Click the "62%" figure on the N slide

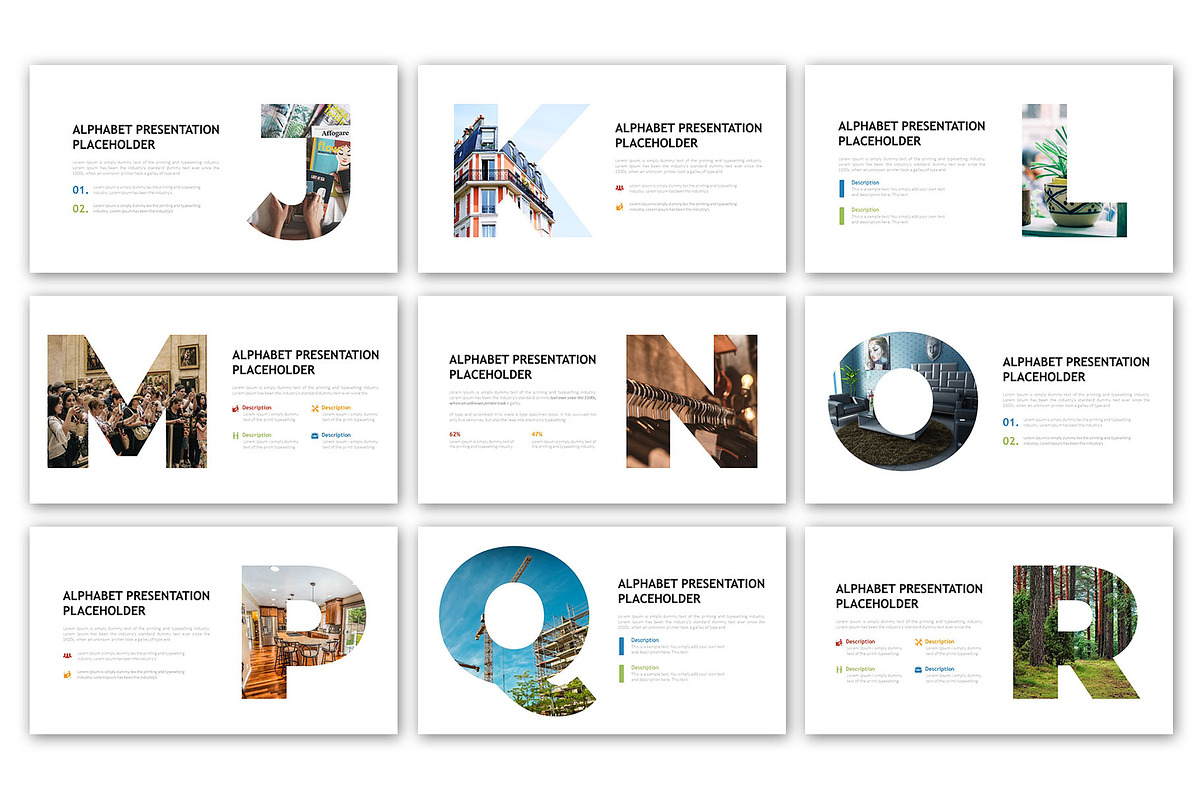point(455,434)
